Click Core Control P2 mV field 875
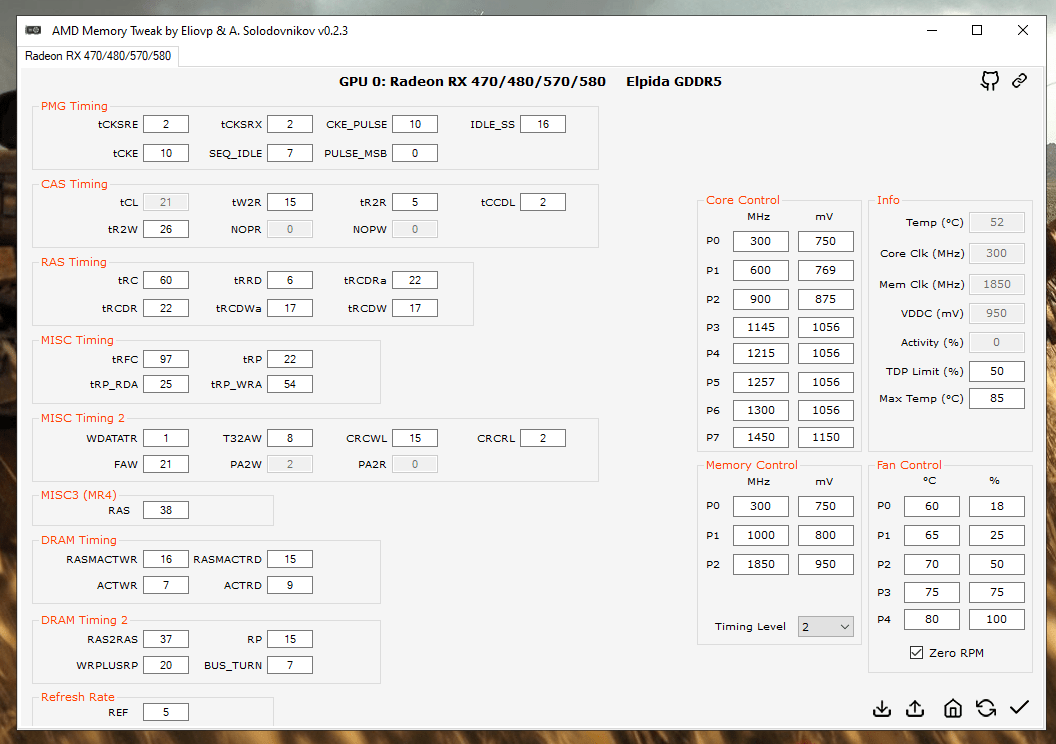 point(826,299)
